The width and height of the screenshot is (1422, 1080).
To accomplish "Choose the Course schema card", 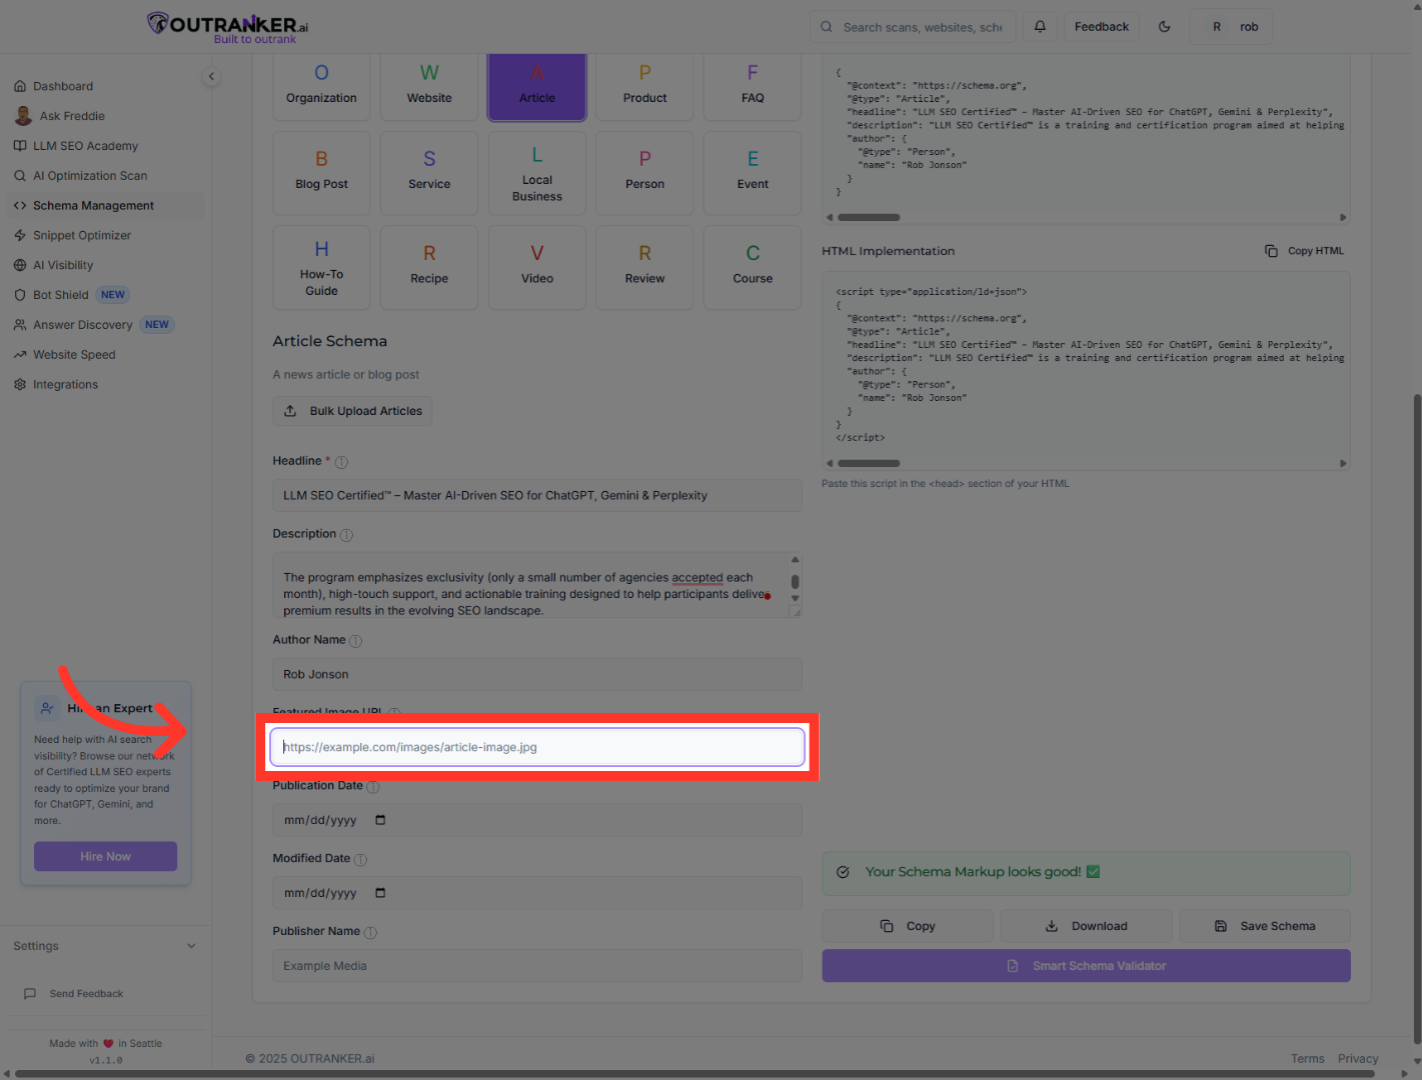I will 753,268.
